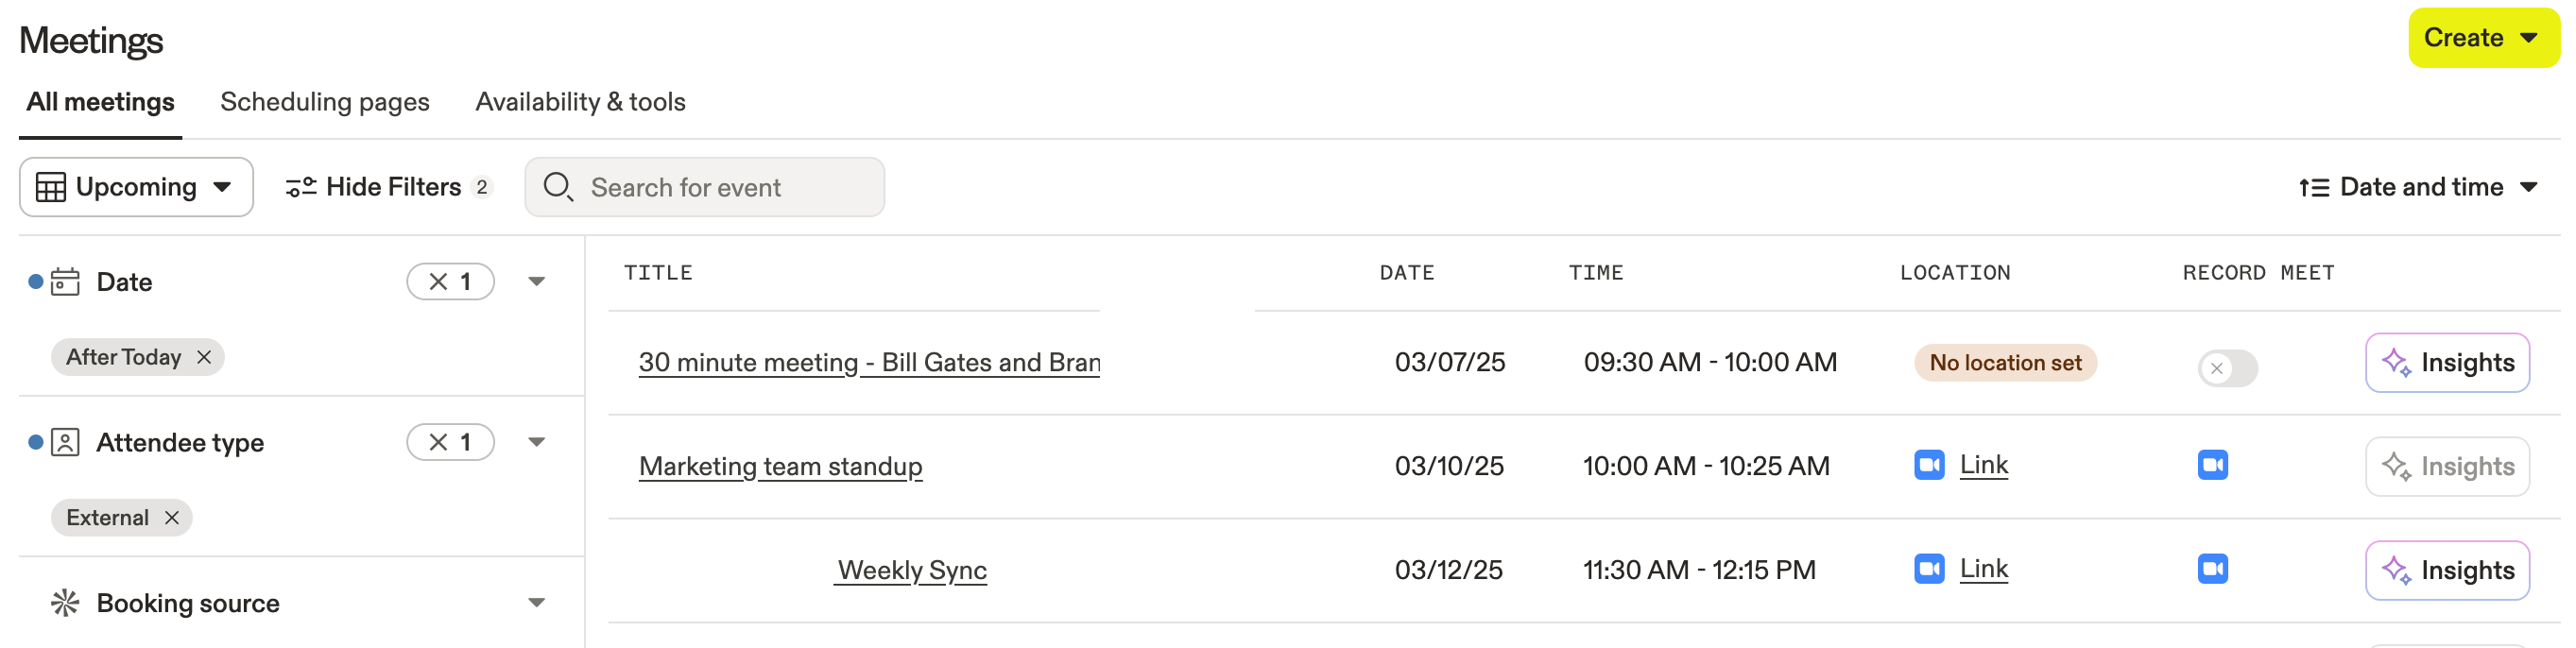
Task: Click the Booking source asterisk icon
Action: pyautogui.click(x=65, y=603)
